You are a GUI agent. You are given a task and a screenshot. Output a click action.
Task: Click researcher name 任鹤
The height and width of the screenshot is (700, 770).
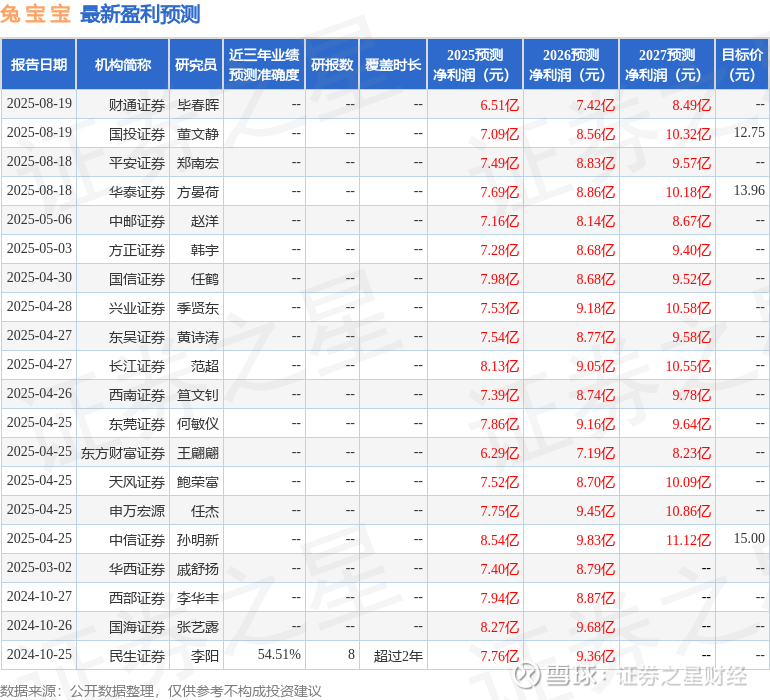(205, 279)
